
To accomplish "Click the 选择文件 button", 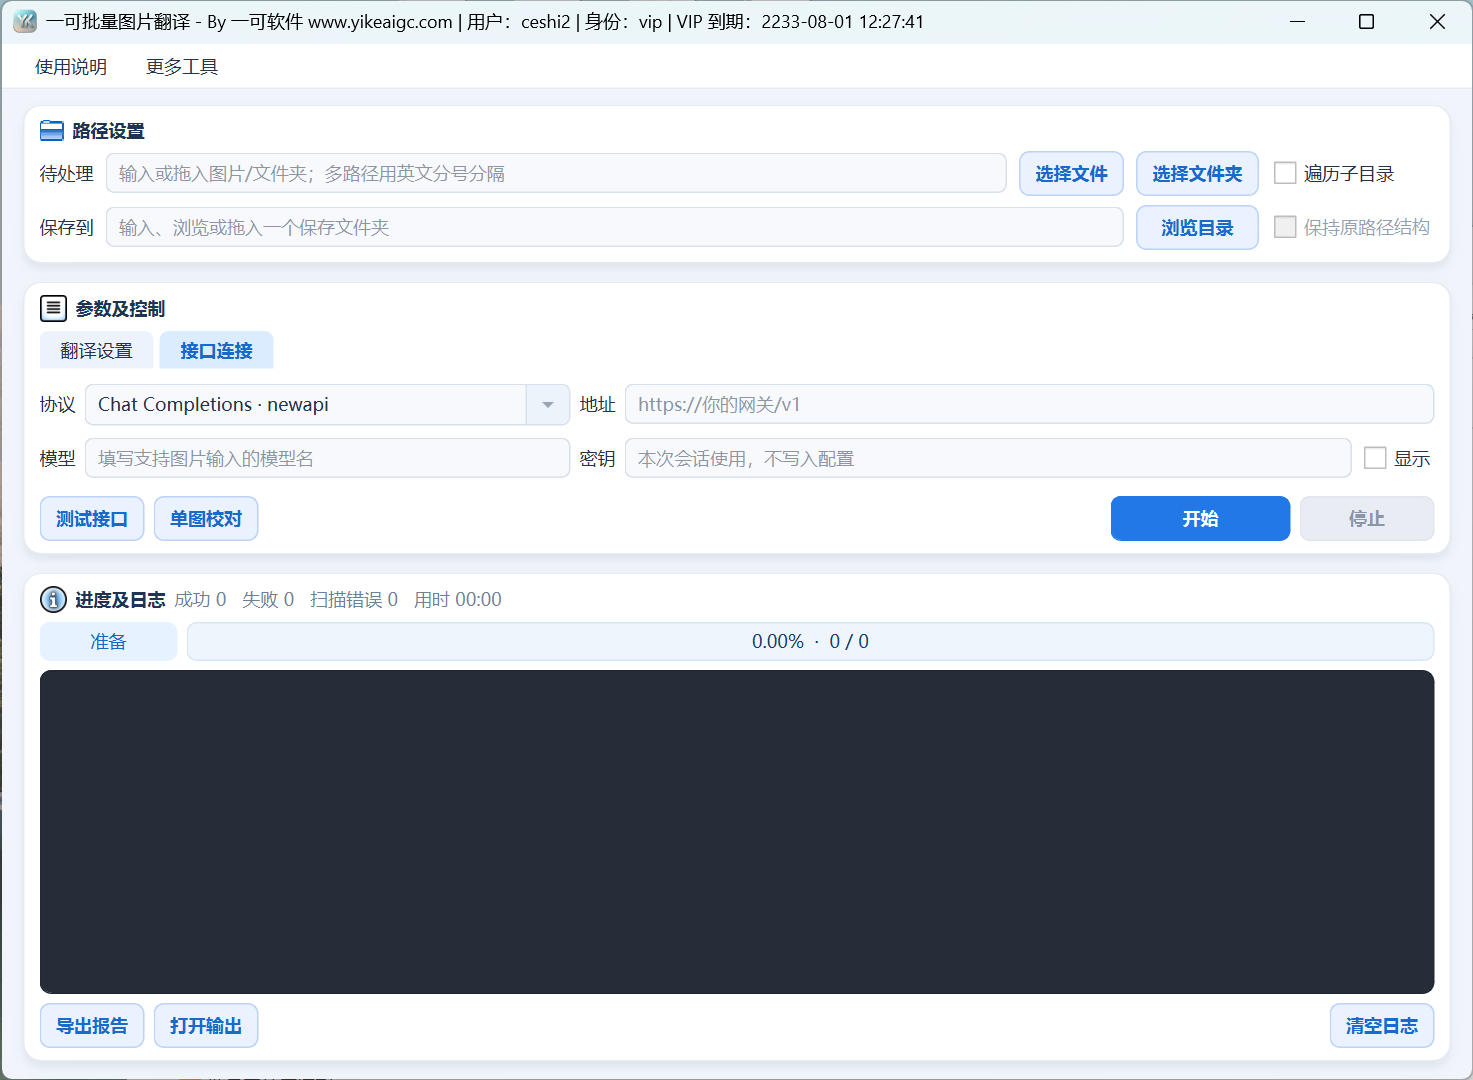I will (1071, 174).
